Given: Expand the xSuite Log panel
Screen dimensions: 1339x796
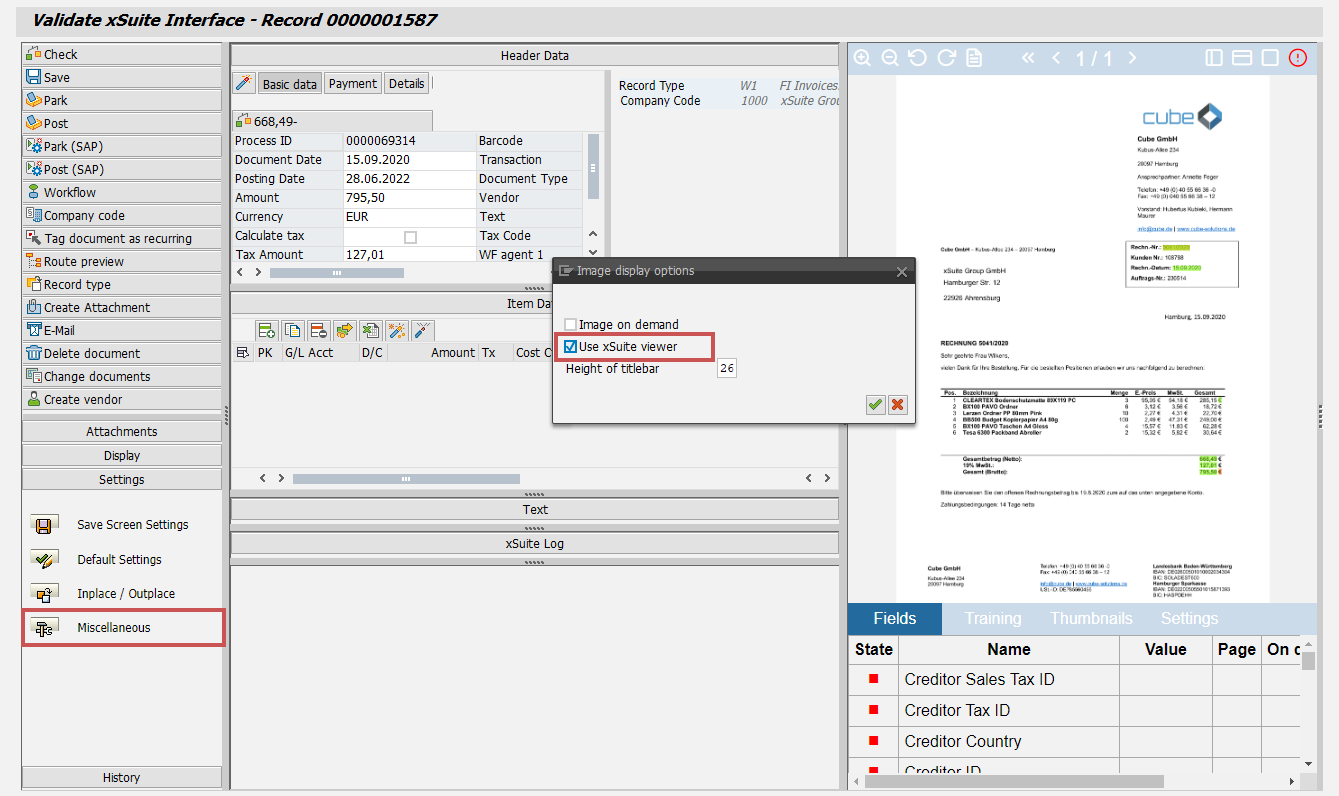Looking at the screenshot, I should 534,543.
